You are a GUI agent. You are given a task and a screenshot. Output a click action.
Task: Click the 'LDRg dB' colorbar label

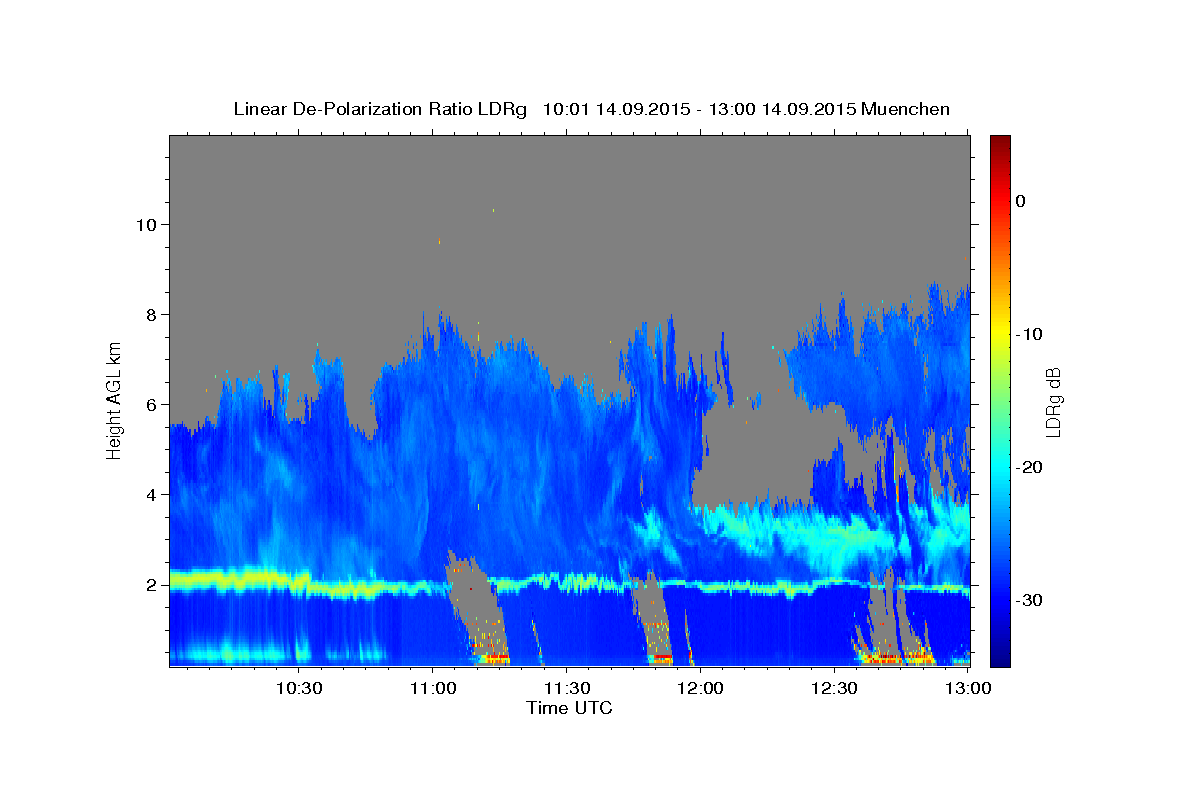click(1052, 402)
